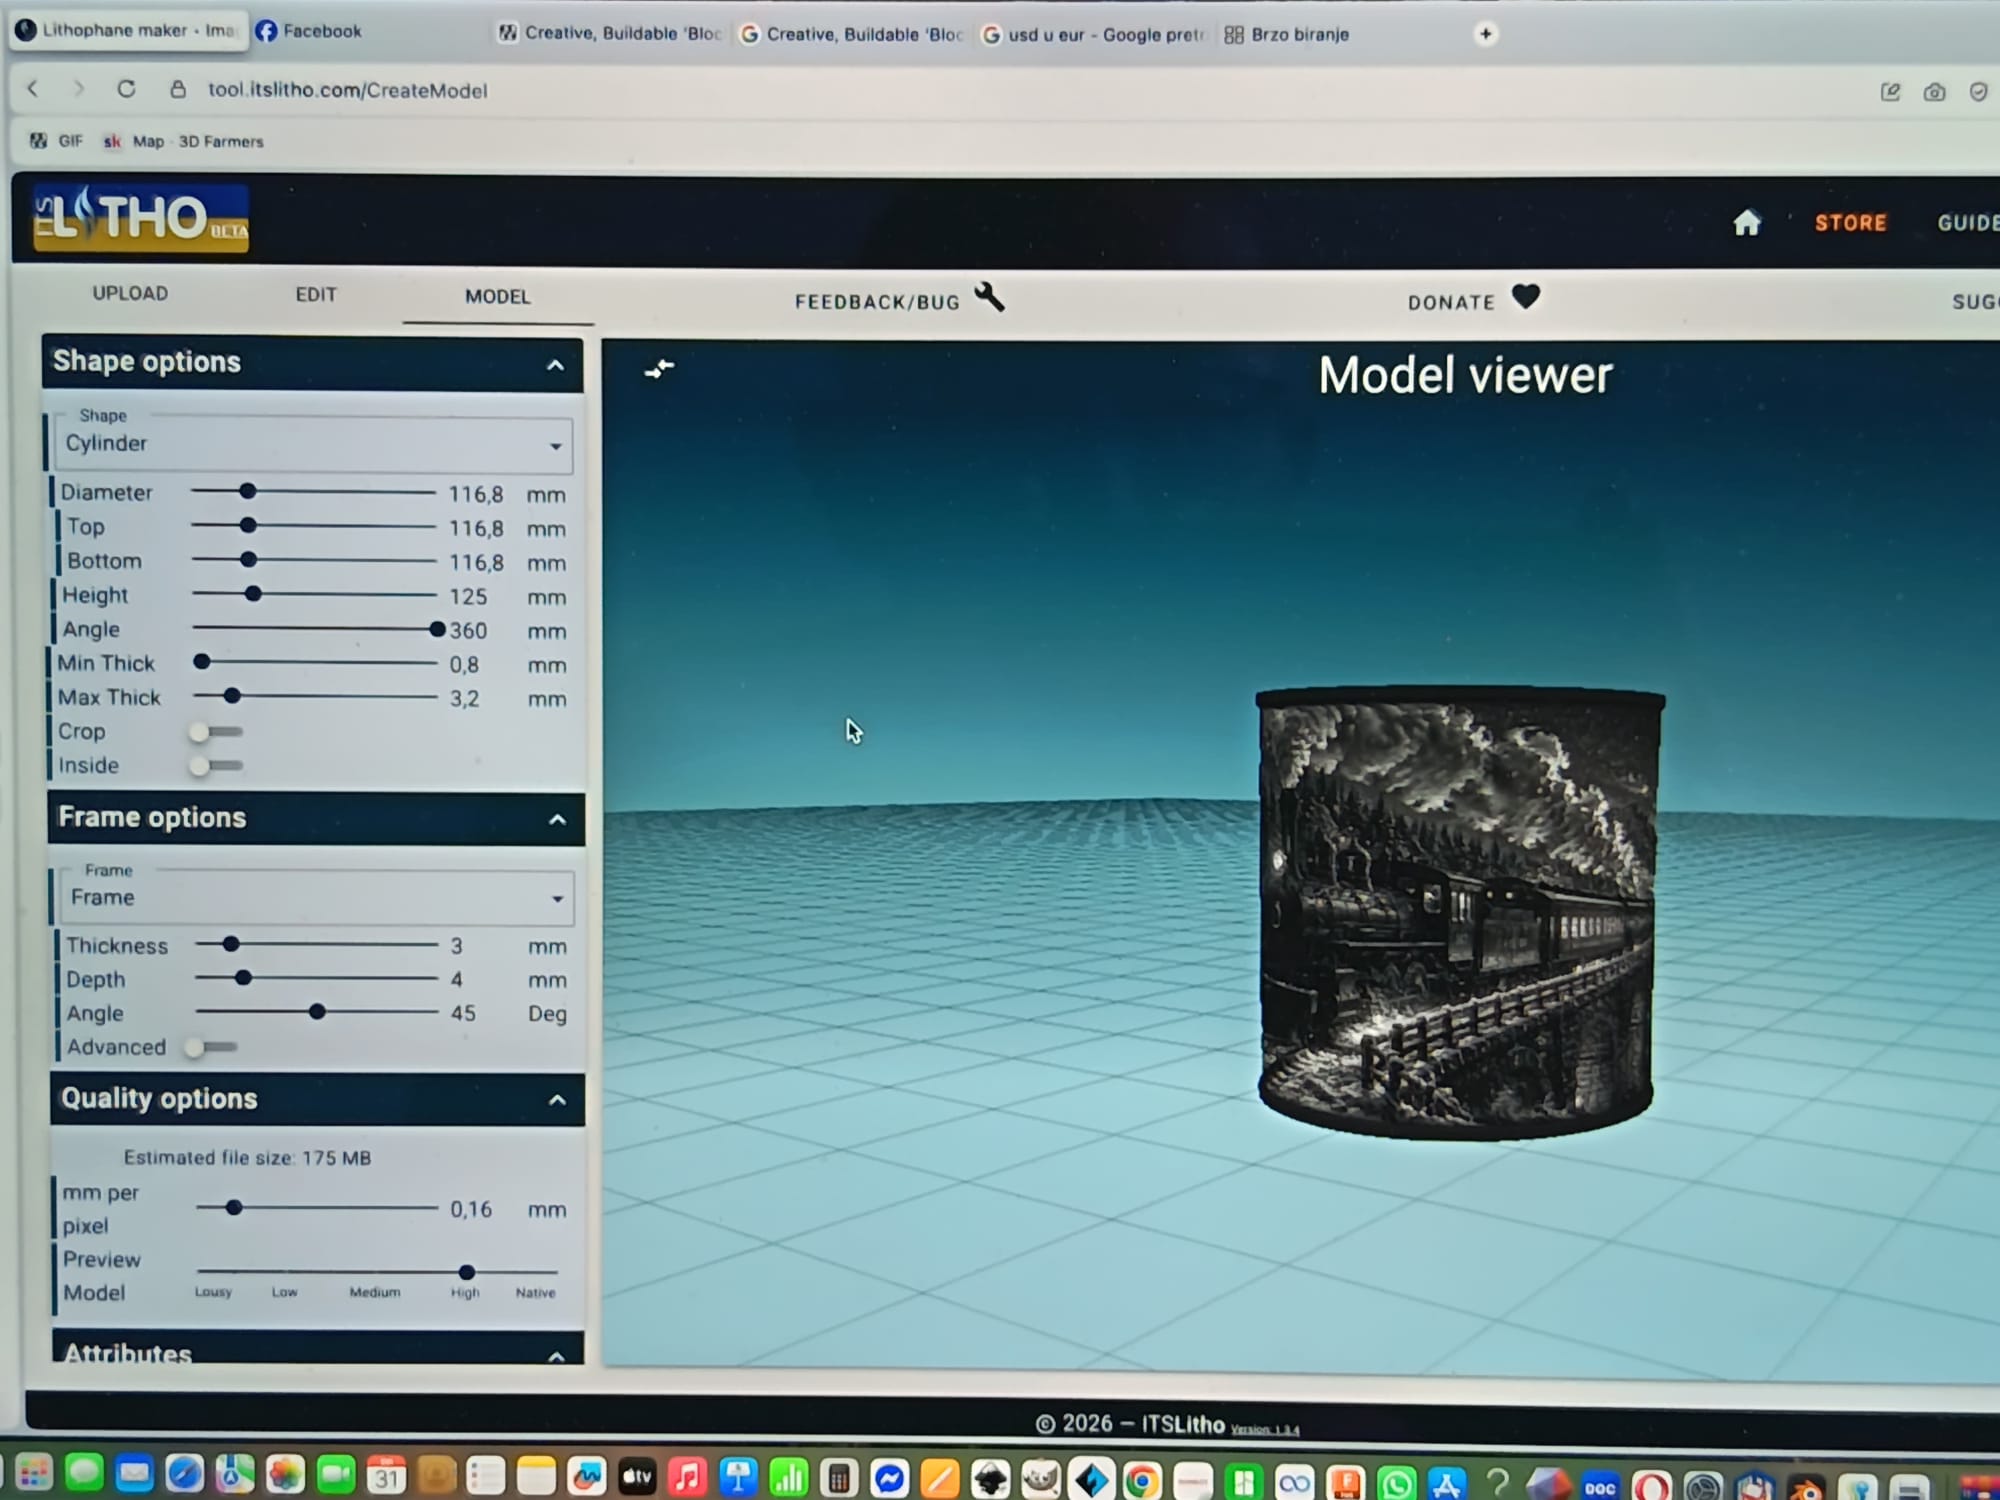Click the Preview Model quality slider handle

[x=466, y=1272]
